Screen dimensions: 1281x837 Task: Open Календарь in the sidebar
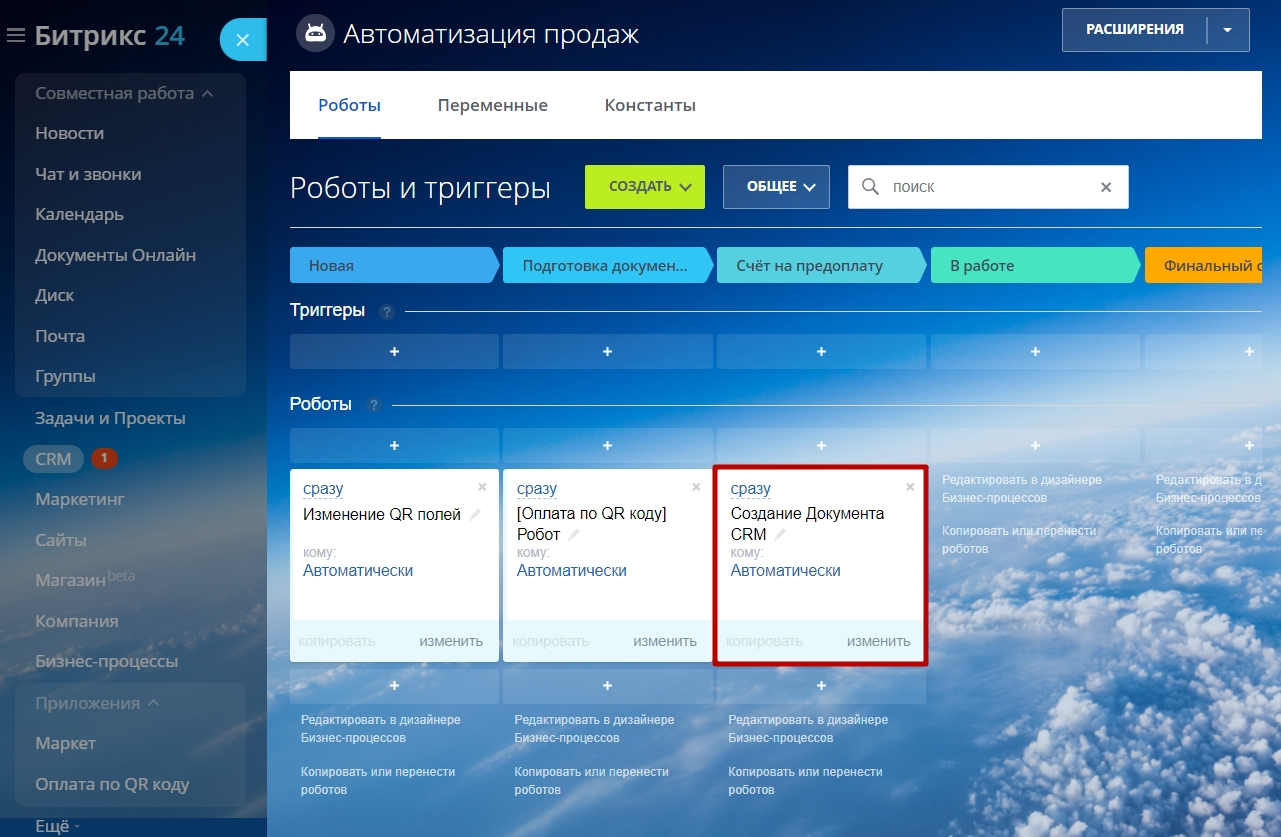tap(80, 214)
